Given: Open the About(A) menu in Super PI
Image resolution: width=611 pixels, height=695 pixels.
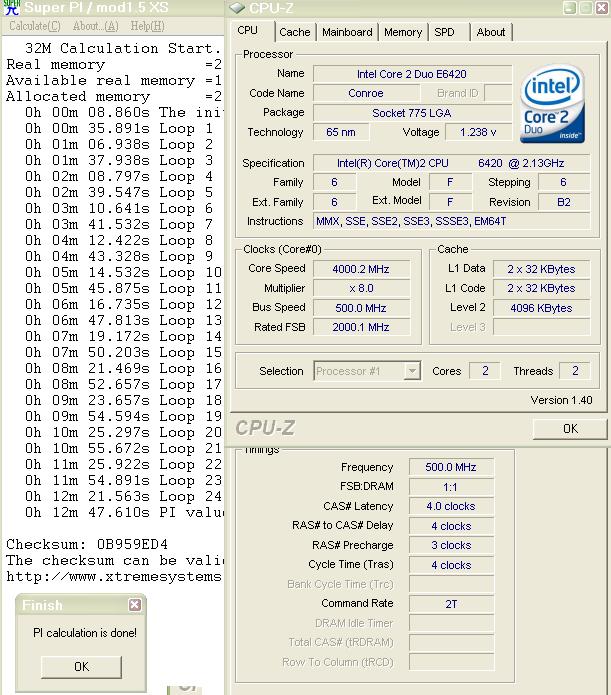Looking at the screenshot, I should (x=95, y=26).
